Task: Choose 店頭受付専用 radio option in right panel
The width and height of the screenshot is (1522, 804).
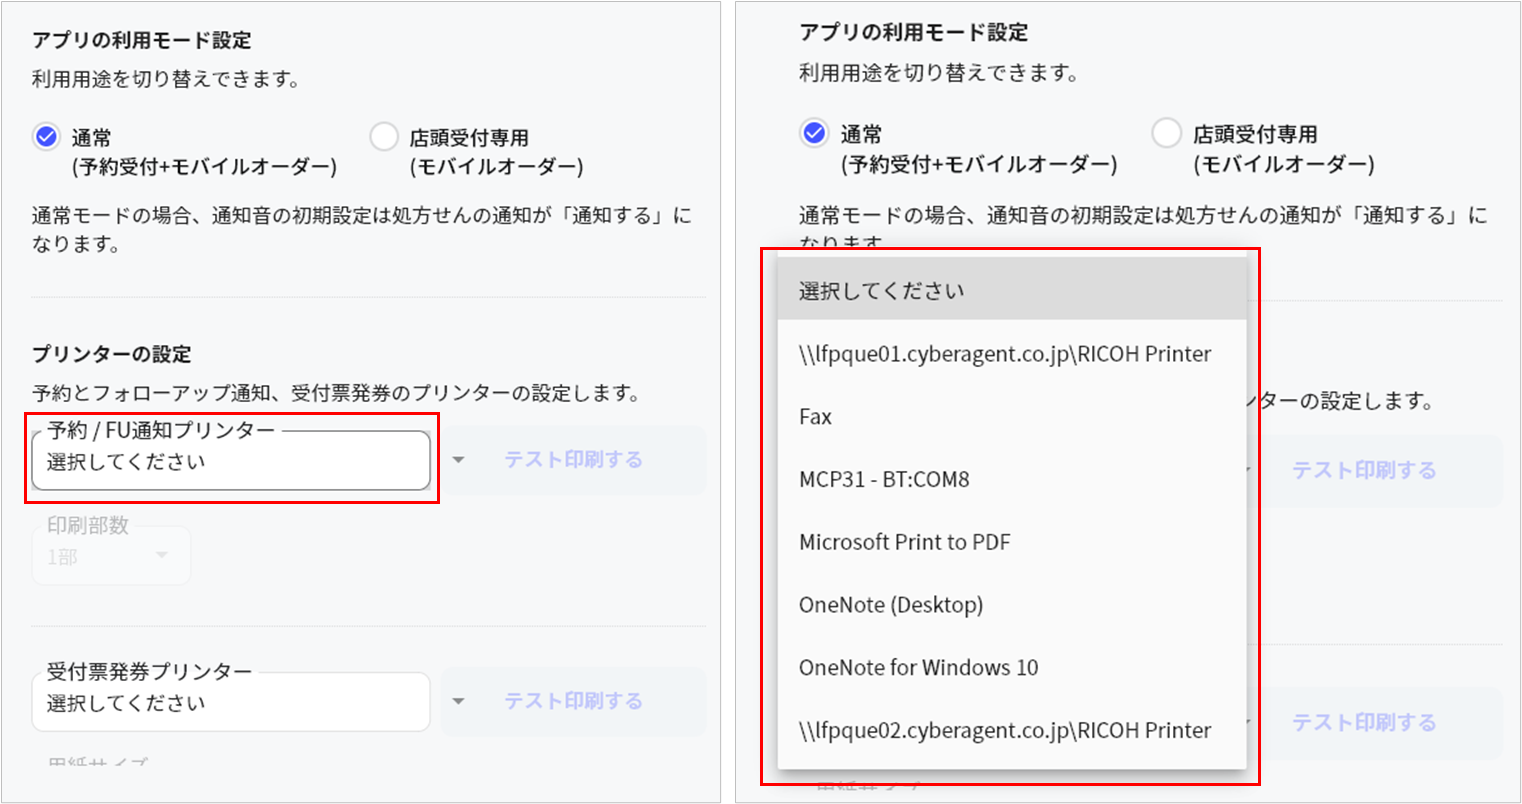Action: [x=1166, y=133]
